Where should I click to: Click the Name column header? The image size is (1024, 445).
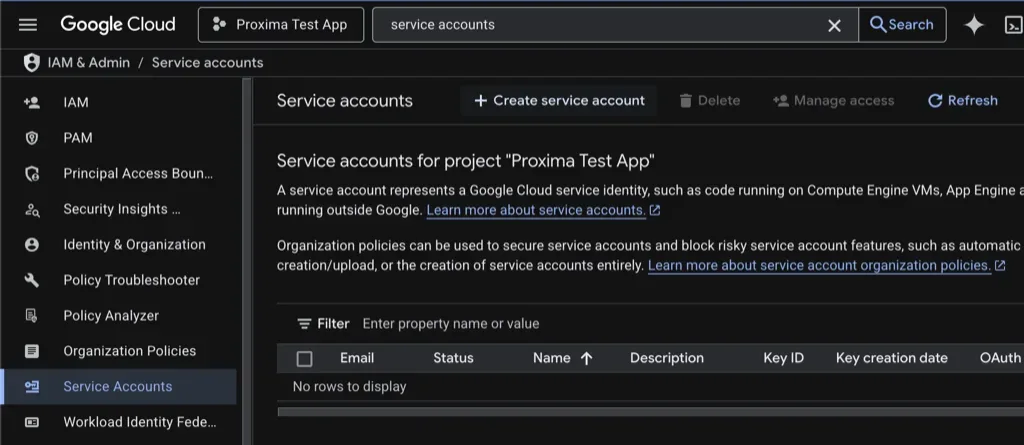[552, 358]
